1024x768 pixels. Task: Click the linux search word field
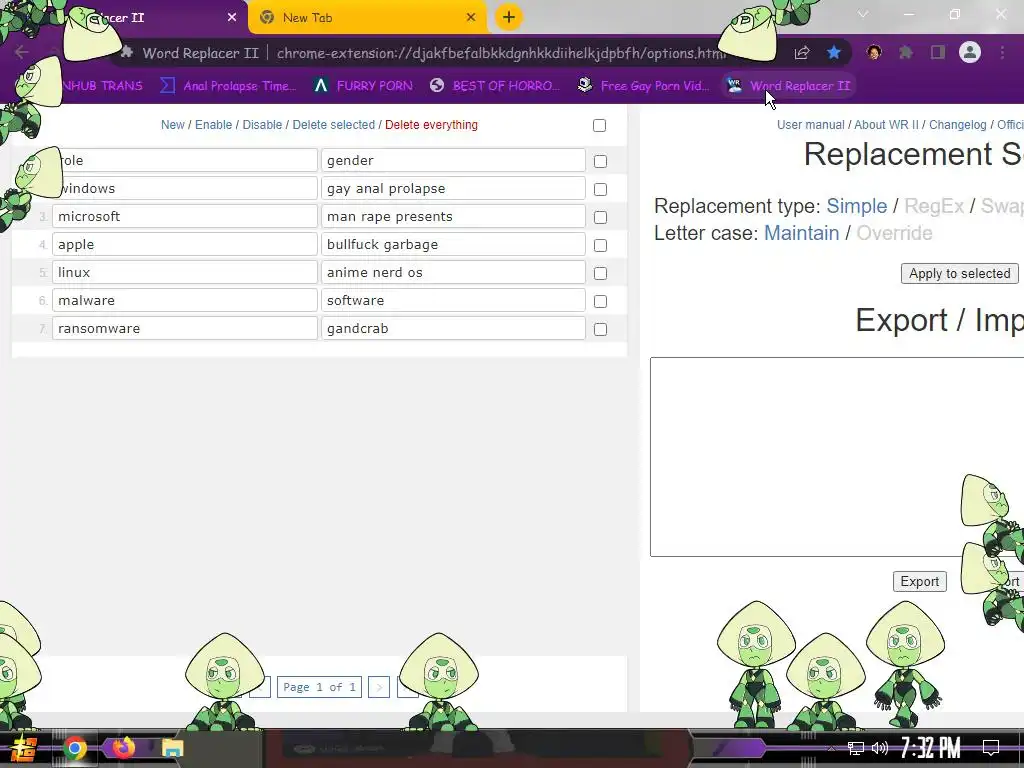pyautogui.click(x=185, y=272)
